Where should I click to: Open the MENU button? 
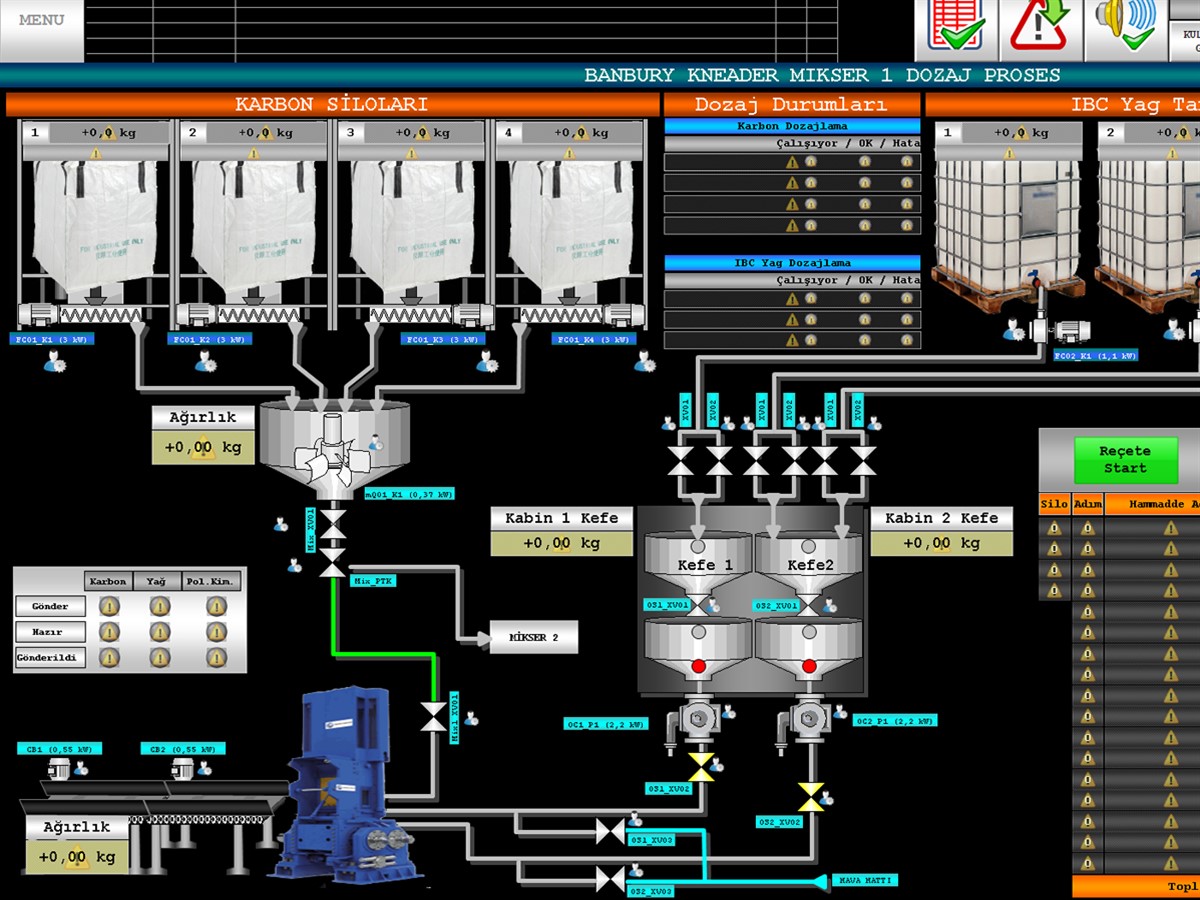pos(41,30)
